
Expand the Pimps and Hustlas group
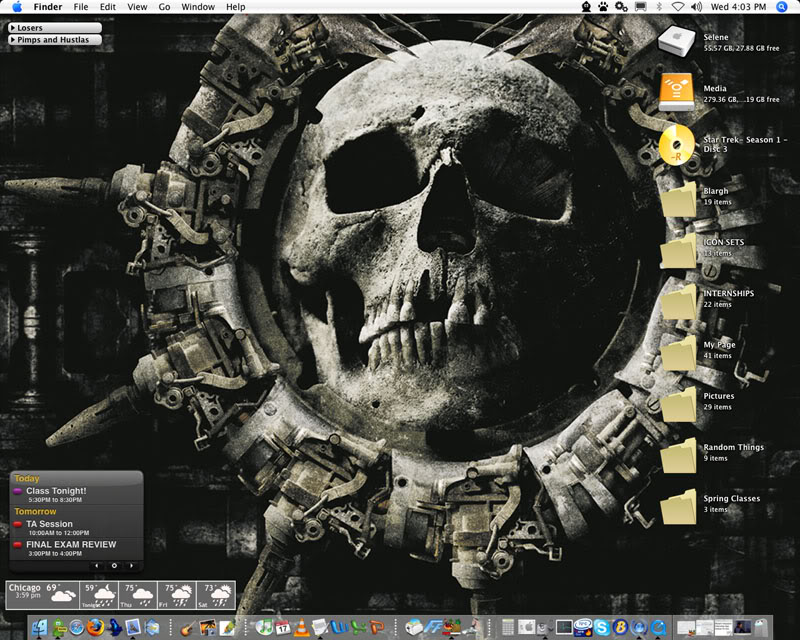click(12, 40)
